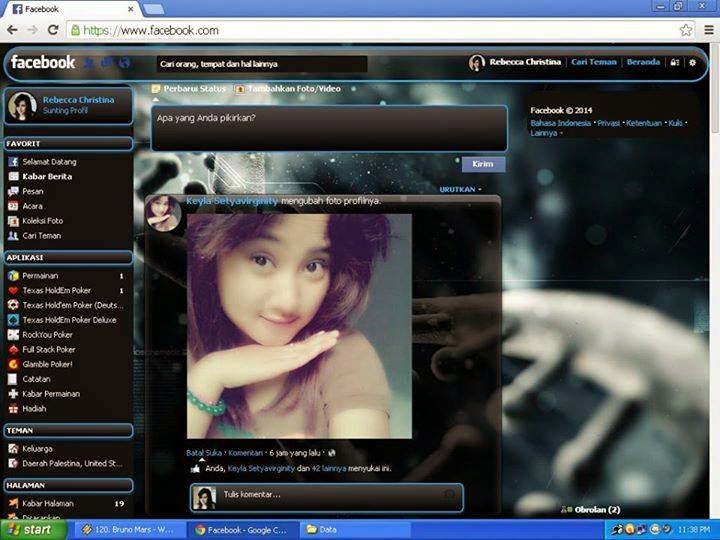Screen dimensions: 720x540
Task: Click the Hadiah gift icon
Action: [13, 408]
